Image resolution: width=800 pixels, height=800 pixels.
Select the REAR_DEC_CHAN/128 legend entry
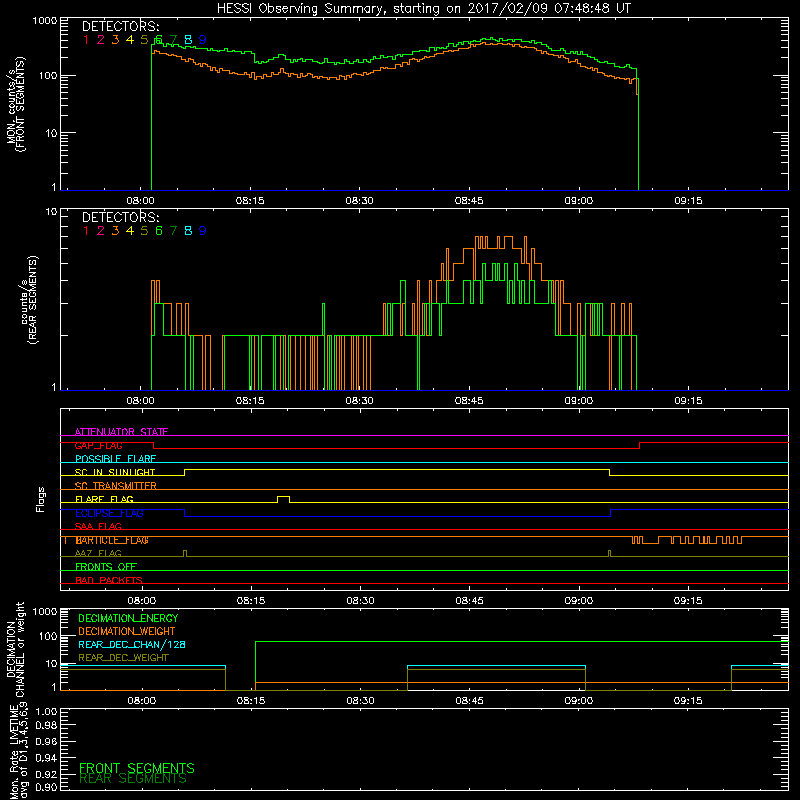pos(132,644)
